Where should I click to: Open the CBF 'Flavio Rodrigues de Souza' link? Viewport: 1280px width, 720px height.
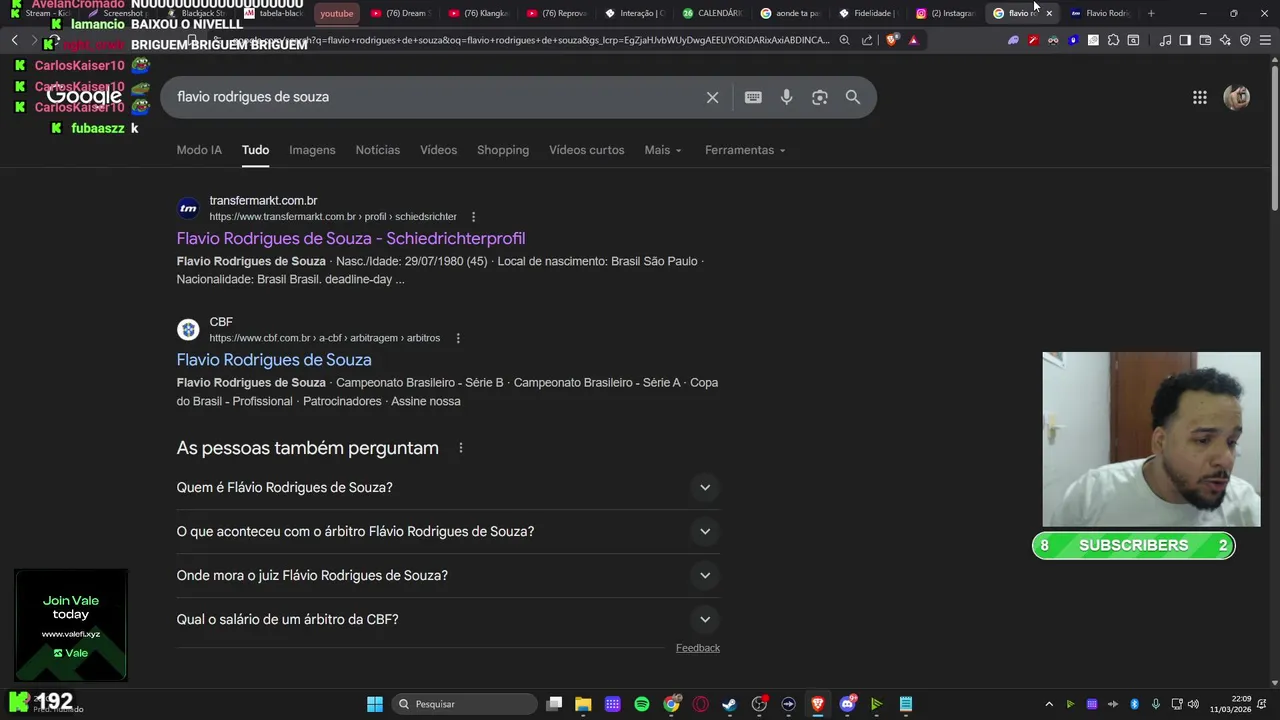(x=274, y=360)
